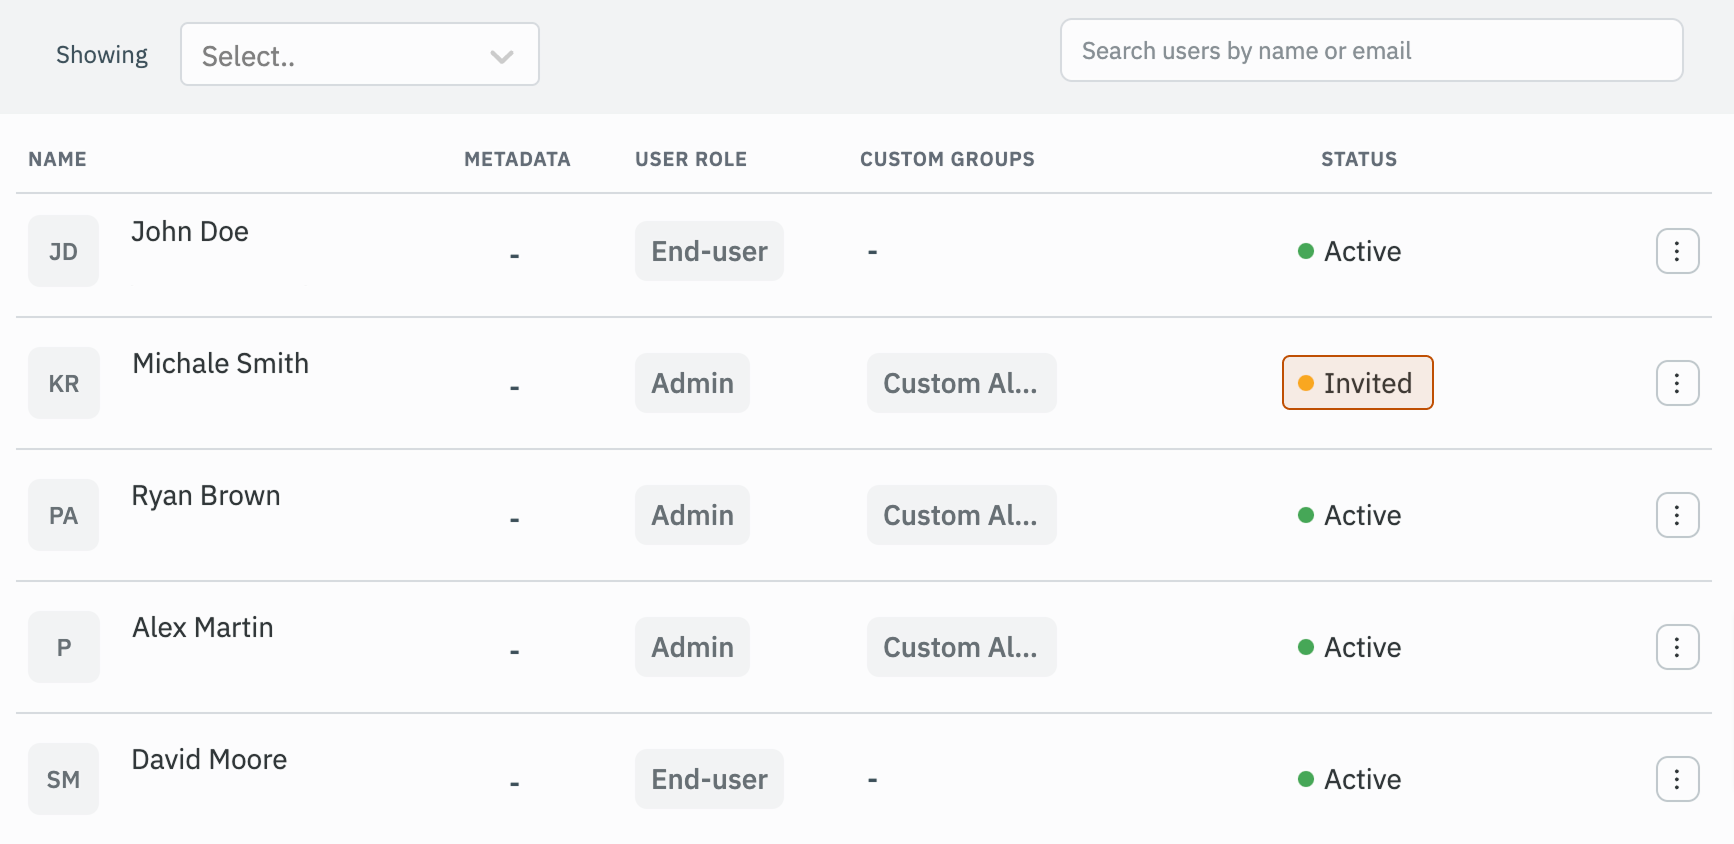Select the Ryan Brown user name

click(206, 496)
